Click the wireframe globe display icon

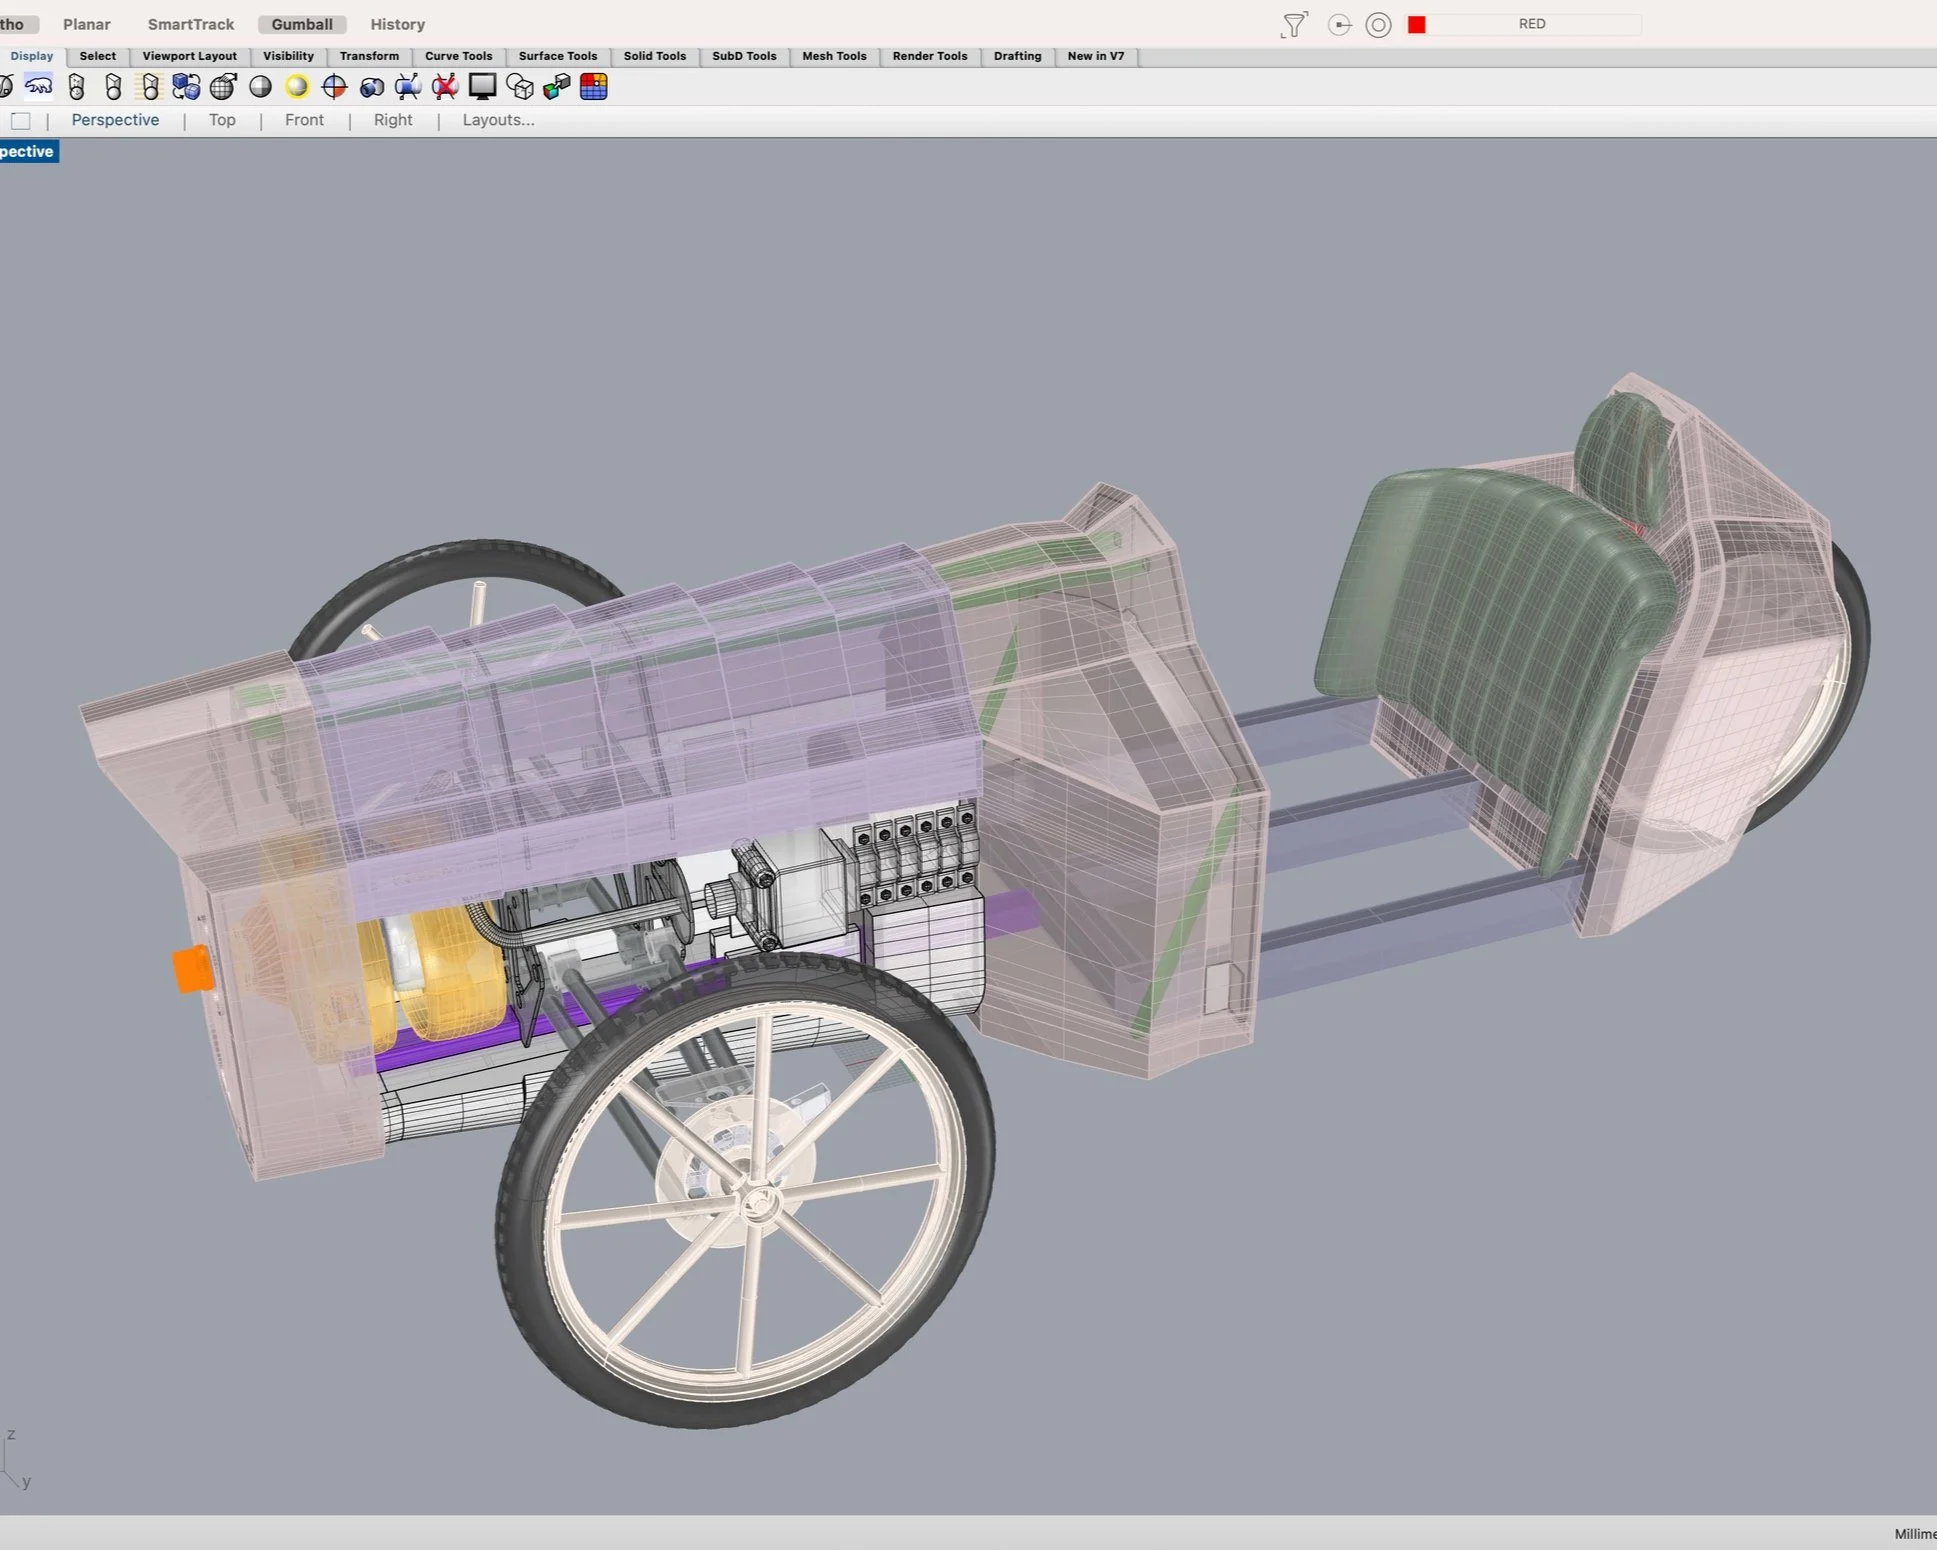coord(223,87)
